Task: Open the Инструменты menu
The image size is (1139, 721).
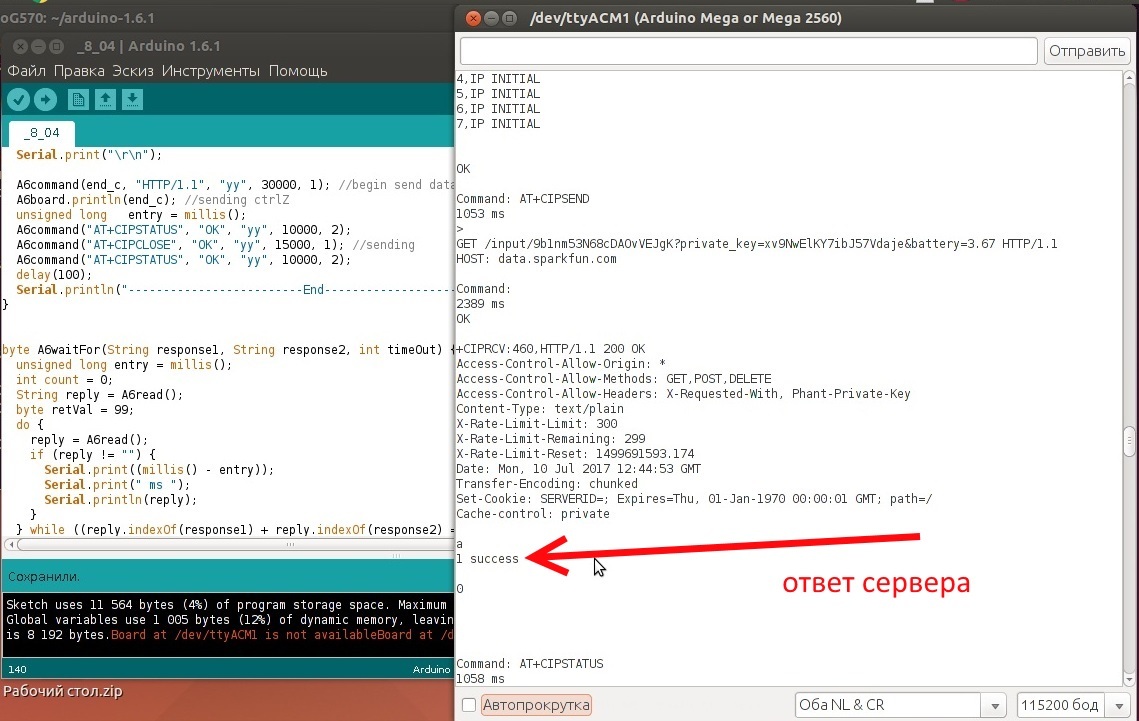Action: (x=211, y=71)
